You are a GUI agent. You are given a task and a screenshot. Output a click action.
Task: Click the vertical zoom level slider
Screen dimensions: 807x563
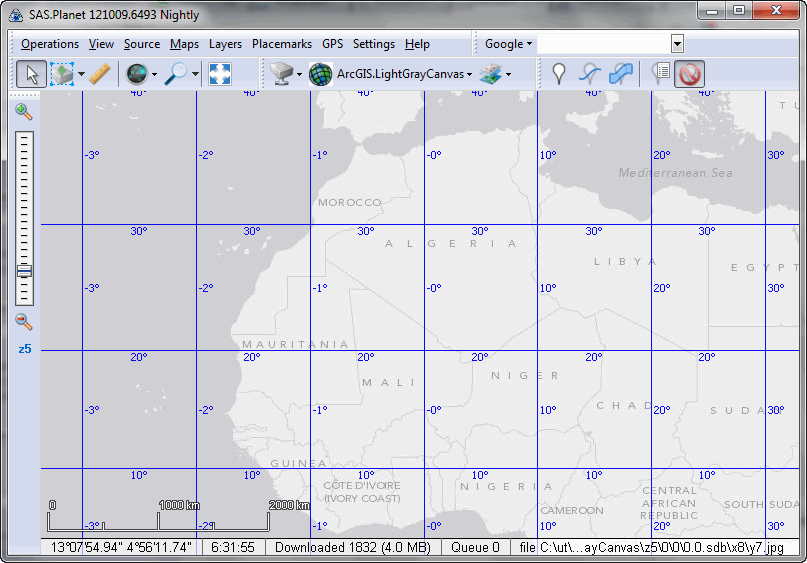pyautogui.click(x=24, y=218)
